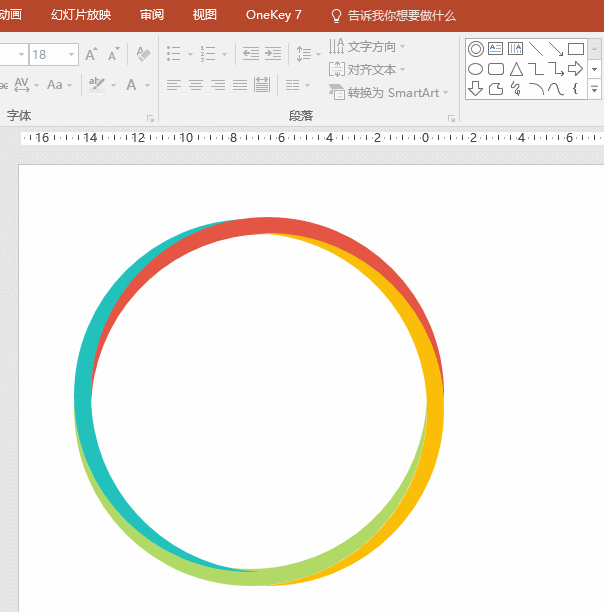Decrease the paragraph indent level
This screenshot has height=612, width=604.
click(250, 54)
